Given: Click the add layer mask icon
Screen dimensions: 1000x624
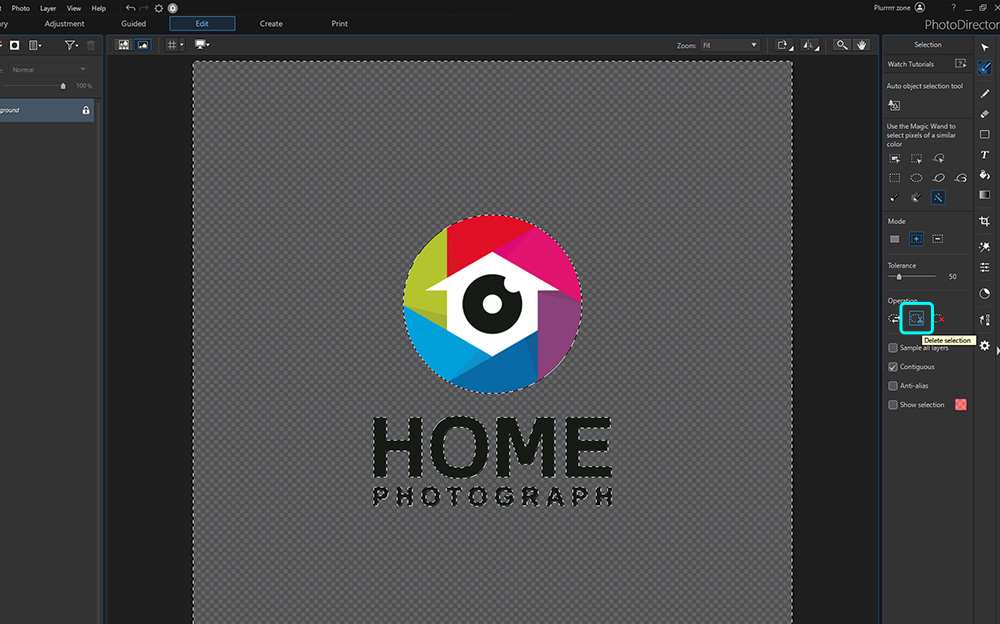Looking at the screenshot, I should point(14,45).
